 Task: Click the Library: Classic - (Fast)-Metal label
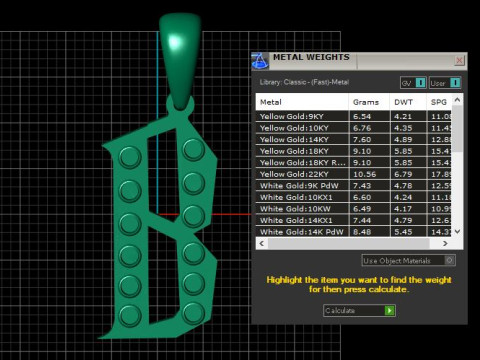click(x=304, y=82)
